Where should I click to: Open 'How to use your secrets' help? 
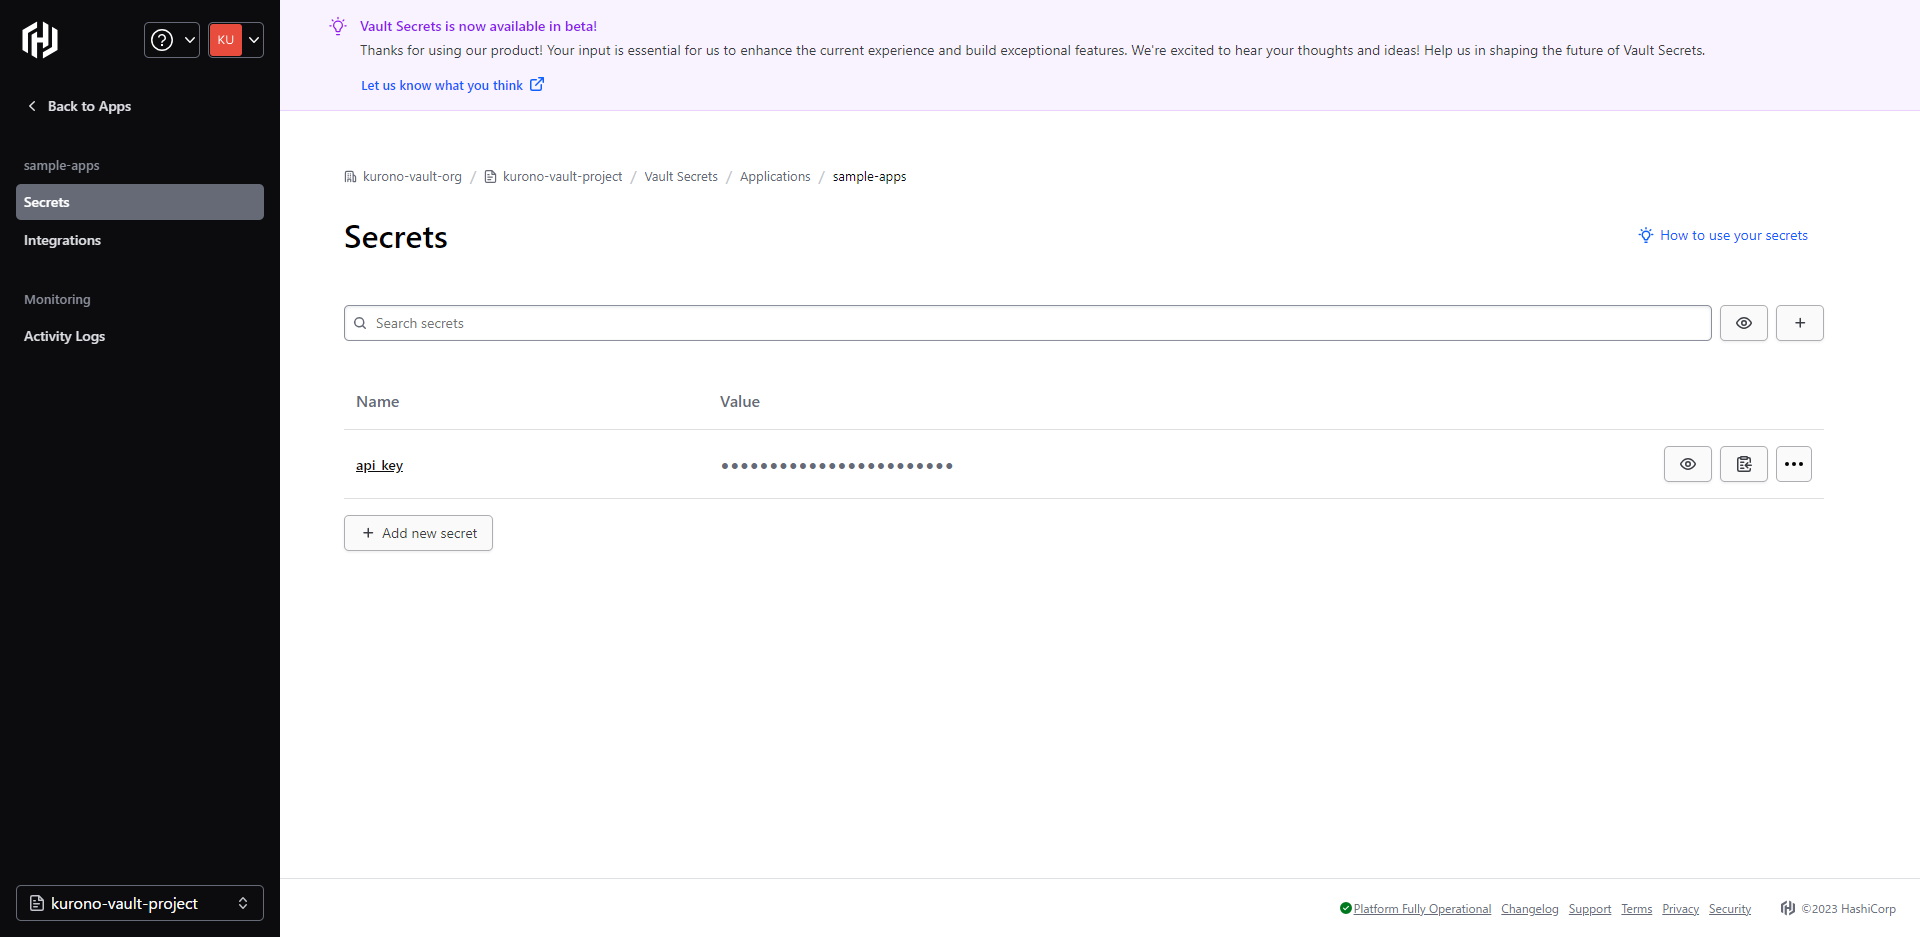(x=1723, y=235)
